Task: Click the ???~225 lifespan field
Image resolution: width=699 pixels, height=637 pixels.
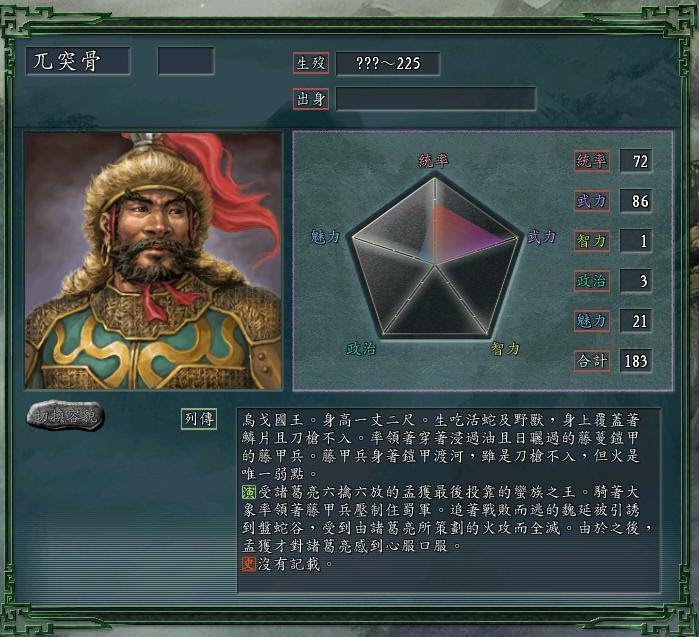Action: tap(388, 63)
